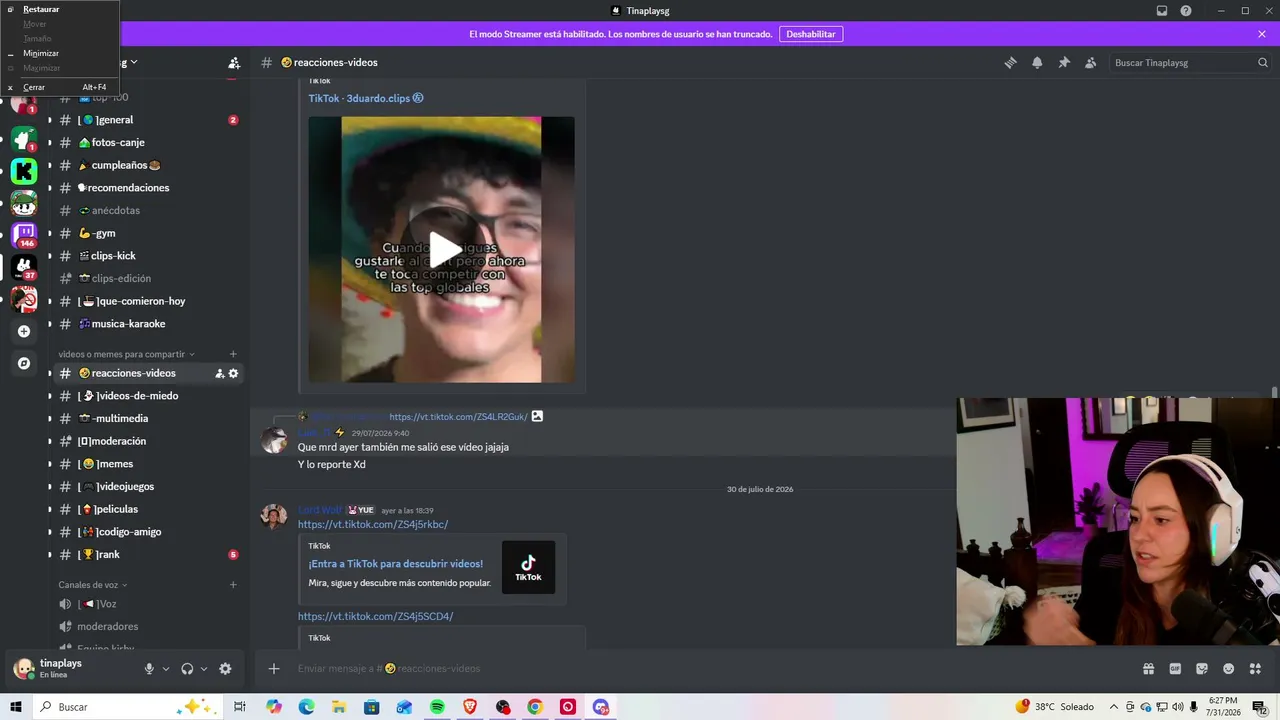1280x720 pixels.
Task: Open the sticker picker icon
Action: (x=1202, y=669)
